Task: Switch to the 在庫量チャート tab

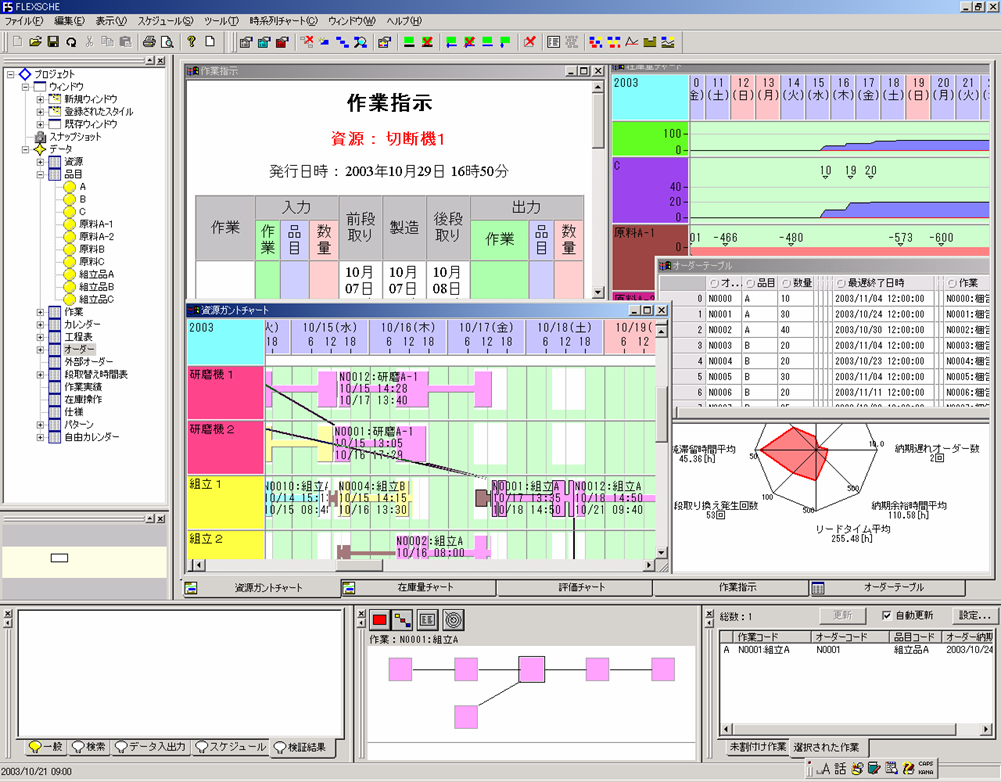Action: pos(418,588)
